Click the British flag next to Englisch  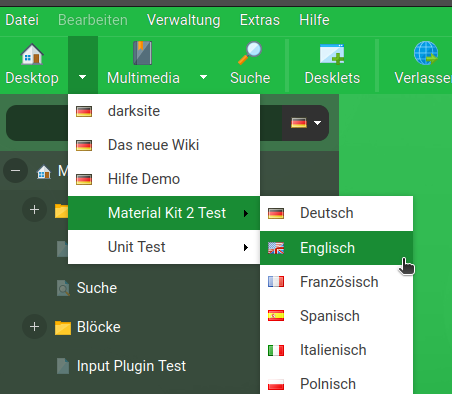[276, 248]
